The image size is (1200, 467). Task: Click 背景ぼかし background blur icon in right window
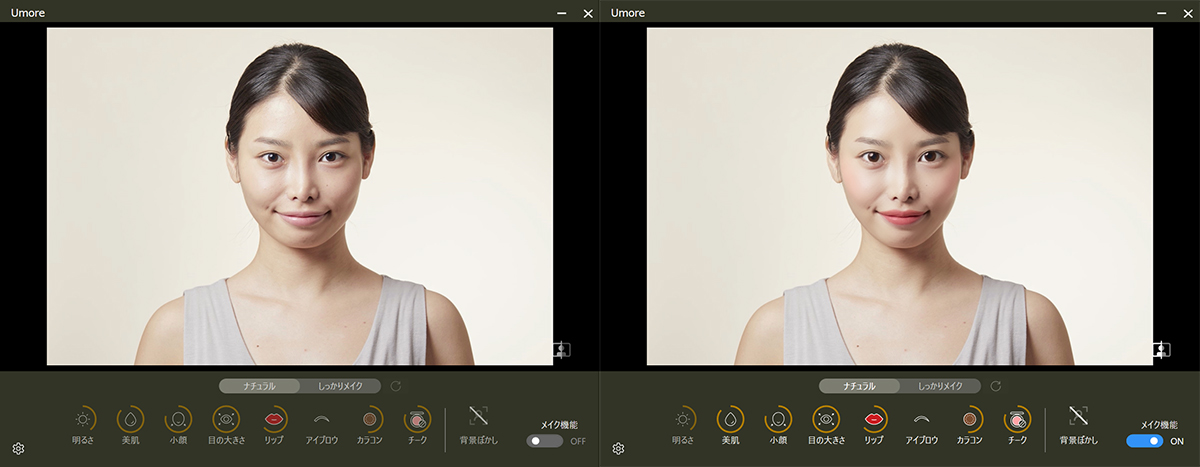(1078, 416)
